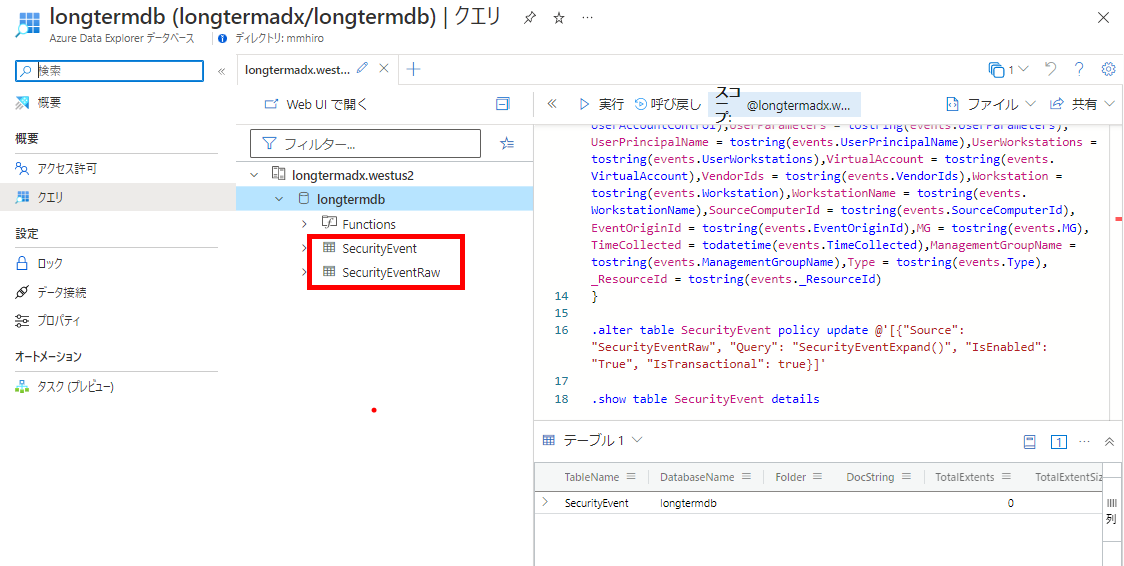Image resolution: width=1124 pixels, height=566 pixels.
Task: Click the undo arrow icon
Action: (1051, 69)
